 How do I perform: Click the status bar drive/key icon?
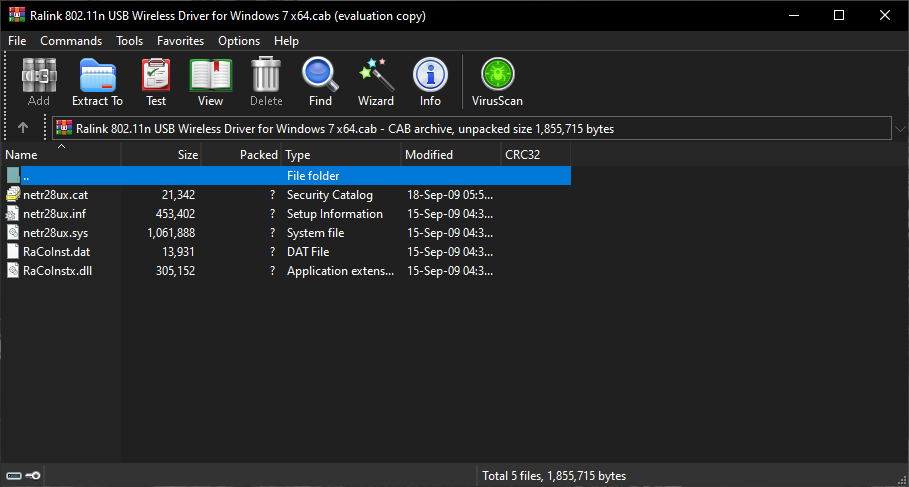pyautogui.click(x=23, y=476)
